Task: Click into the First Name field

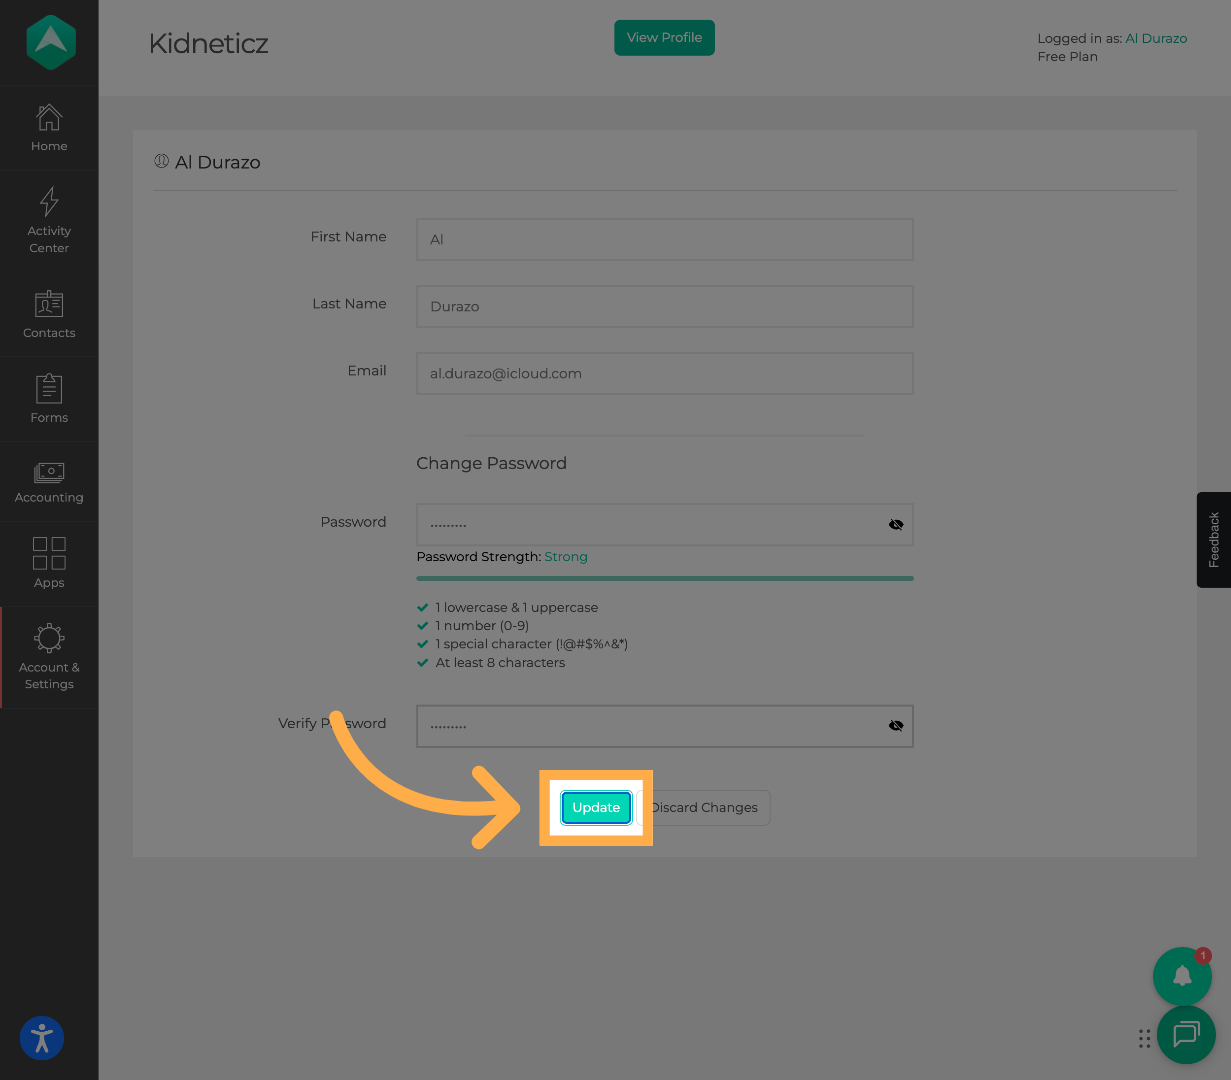Action: [664, 240]
